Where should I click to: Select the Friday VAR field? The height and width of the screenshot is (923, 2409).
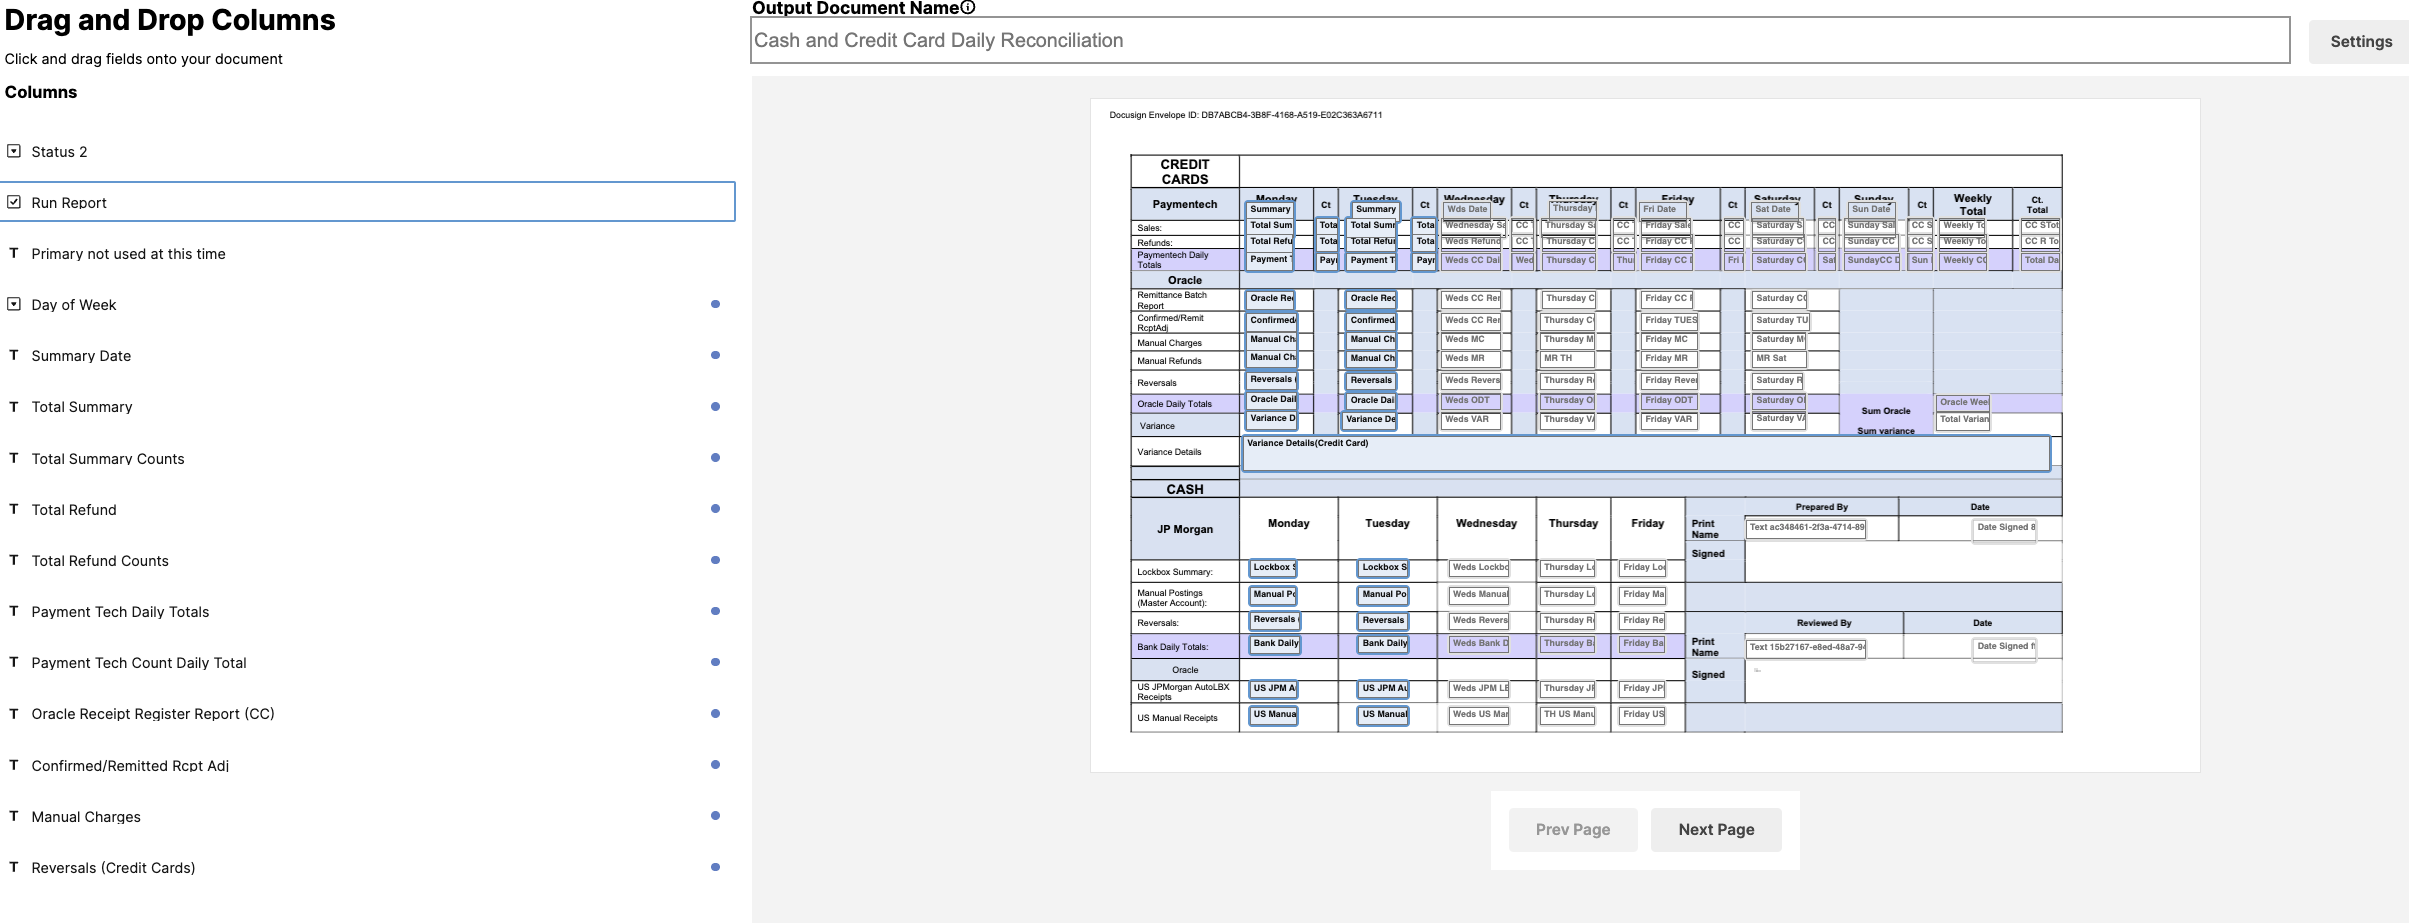(1669, 420)
